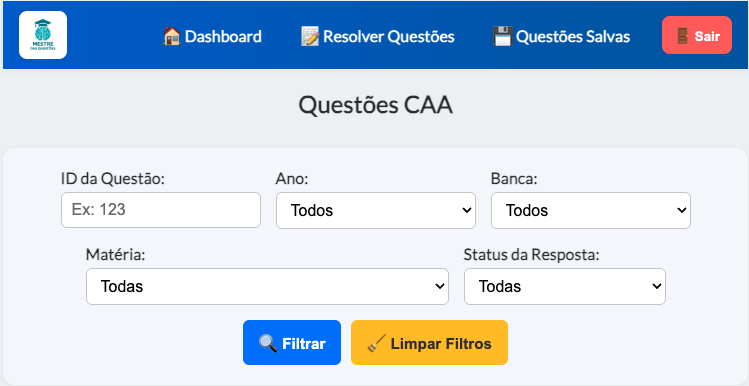Click the "Banca:" label

(514, 179)
